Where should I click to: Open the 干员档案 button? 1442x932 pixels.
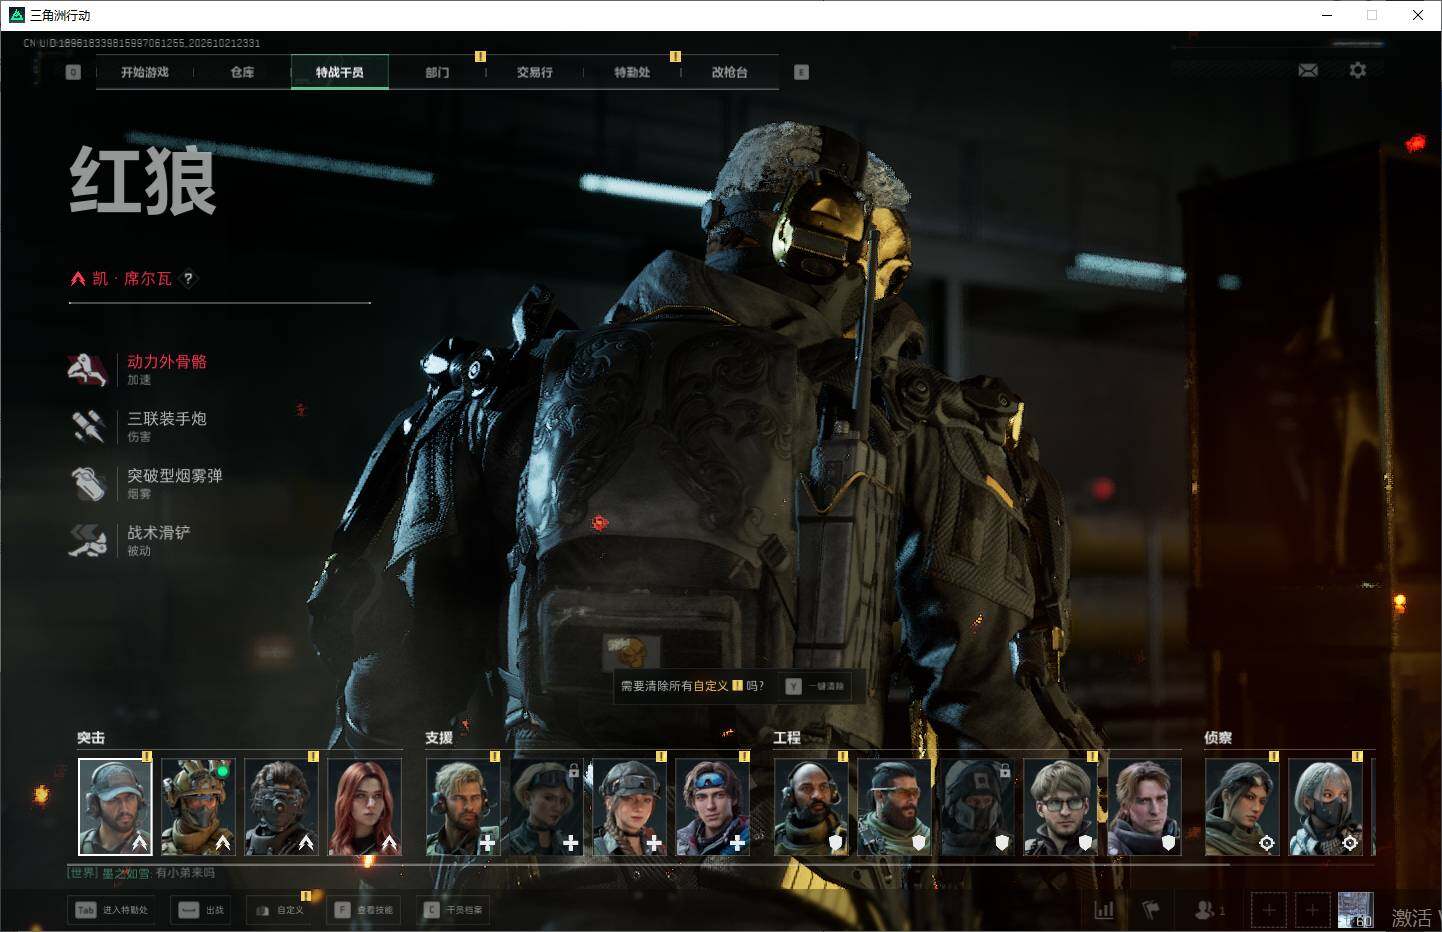(x=454, y=910)
